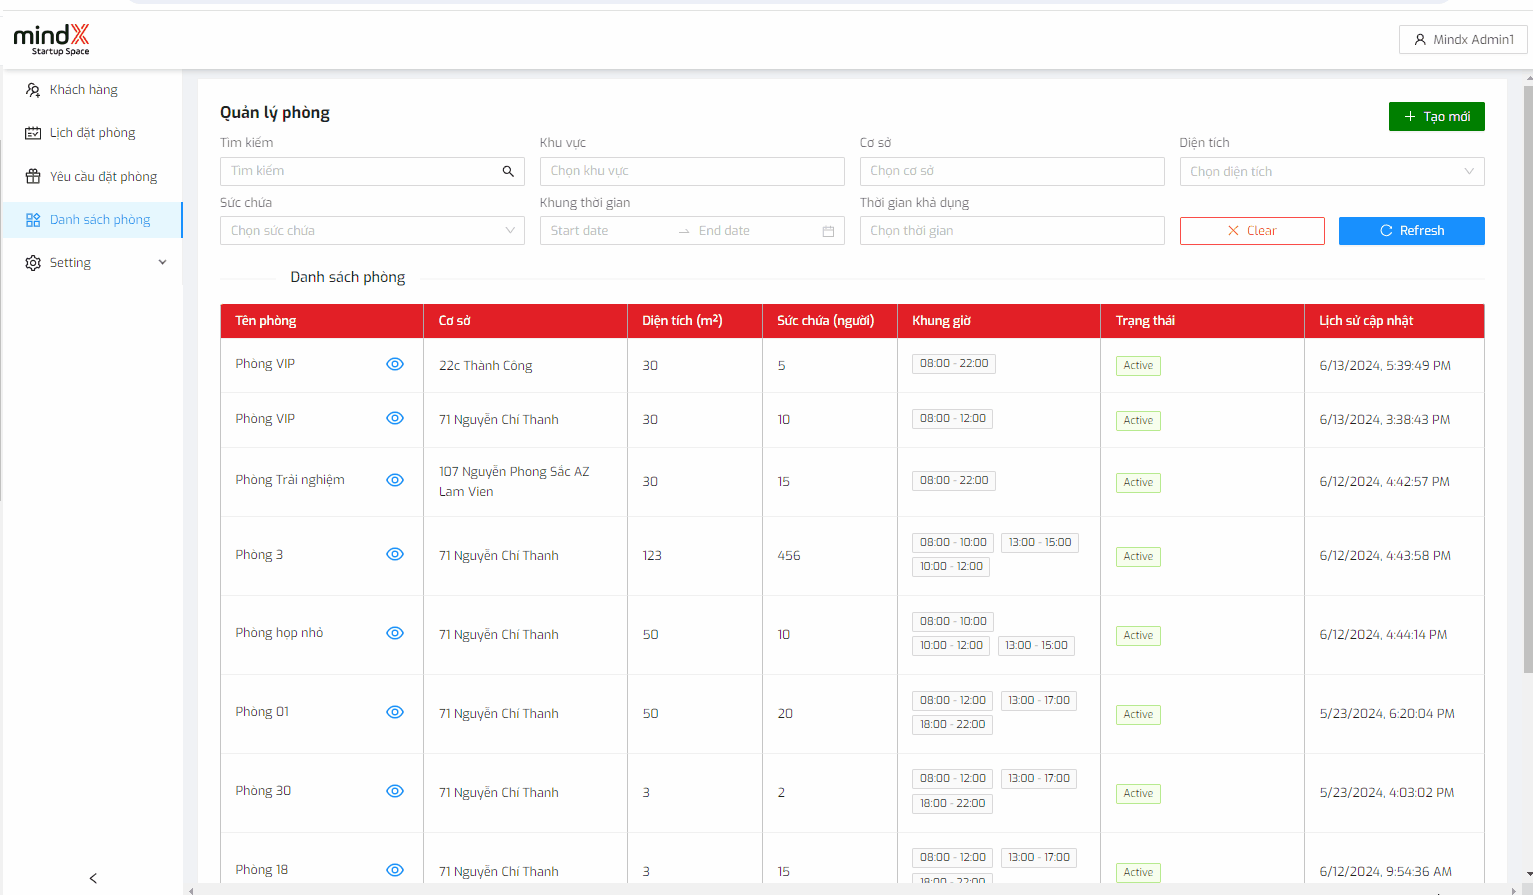1533x895 pixels.
Task: View Phòng 01 via eye icon
Action: coord(395,712)
